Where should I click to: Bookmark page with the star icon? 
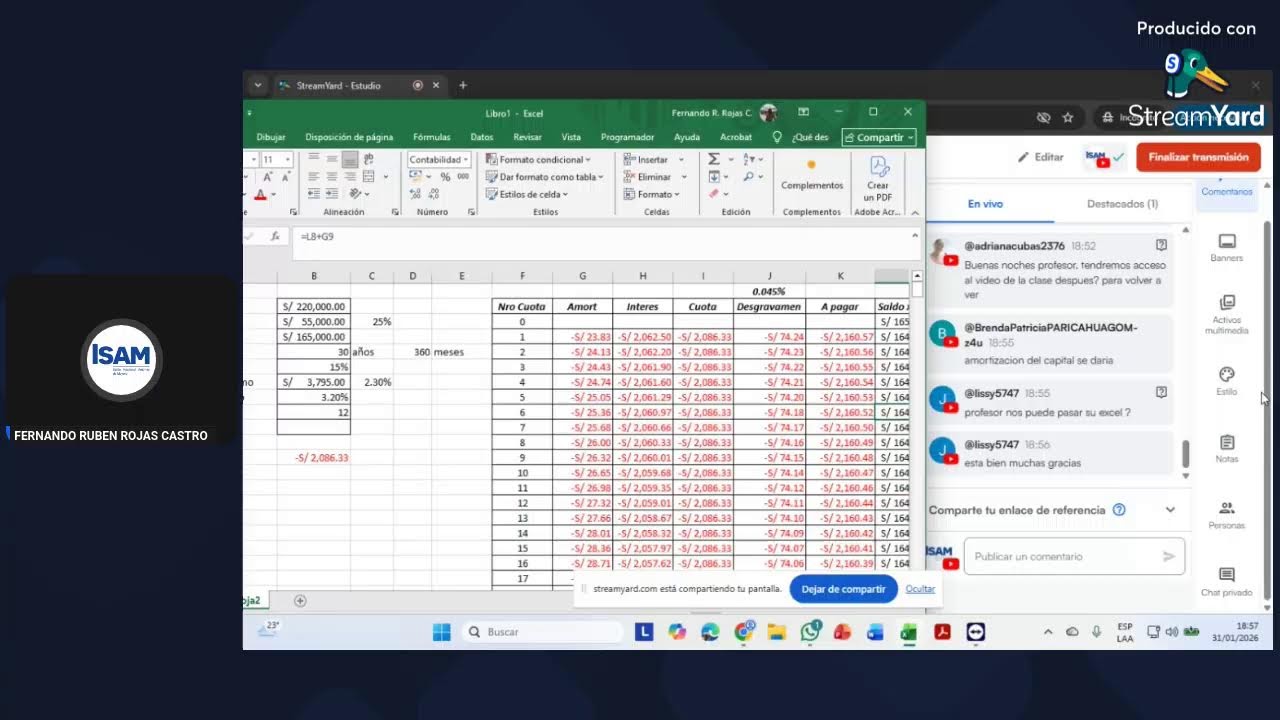coord(1067,117)
